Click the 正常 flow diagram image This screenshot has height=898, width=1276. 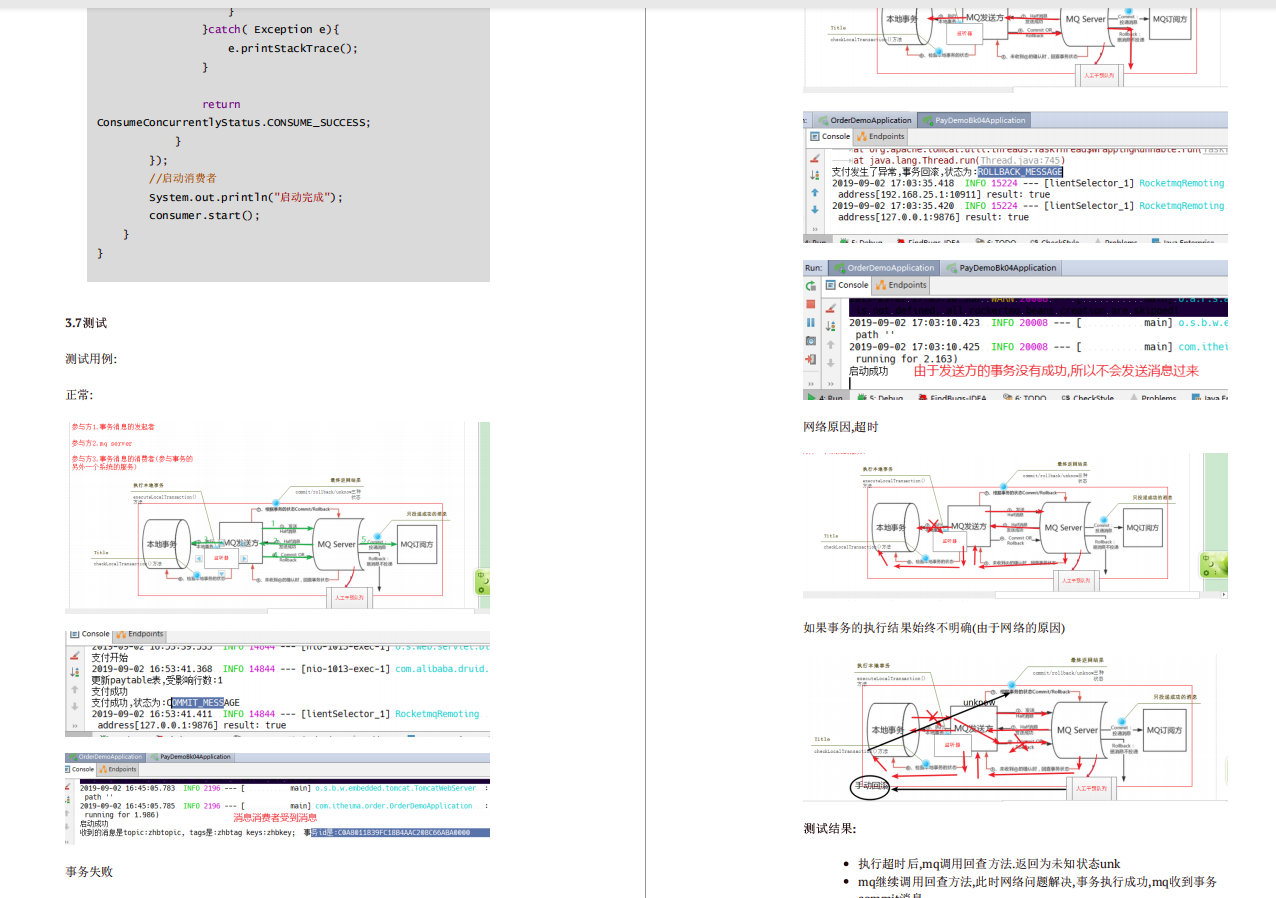tap(277, 517)
